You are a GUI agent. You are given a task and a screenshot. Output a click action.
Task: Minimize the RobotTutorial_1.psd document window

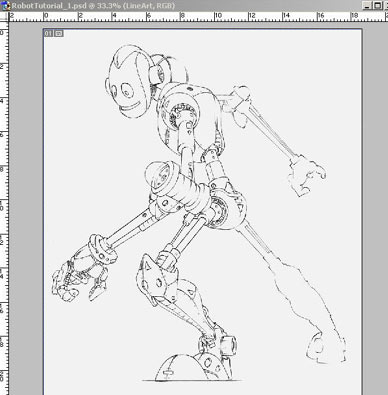367,6
